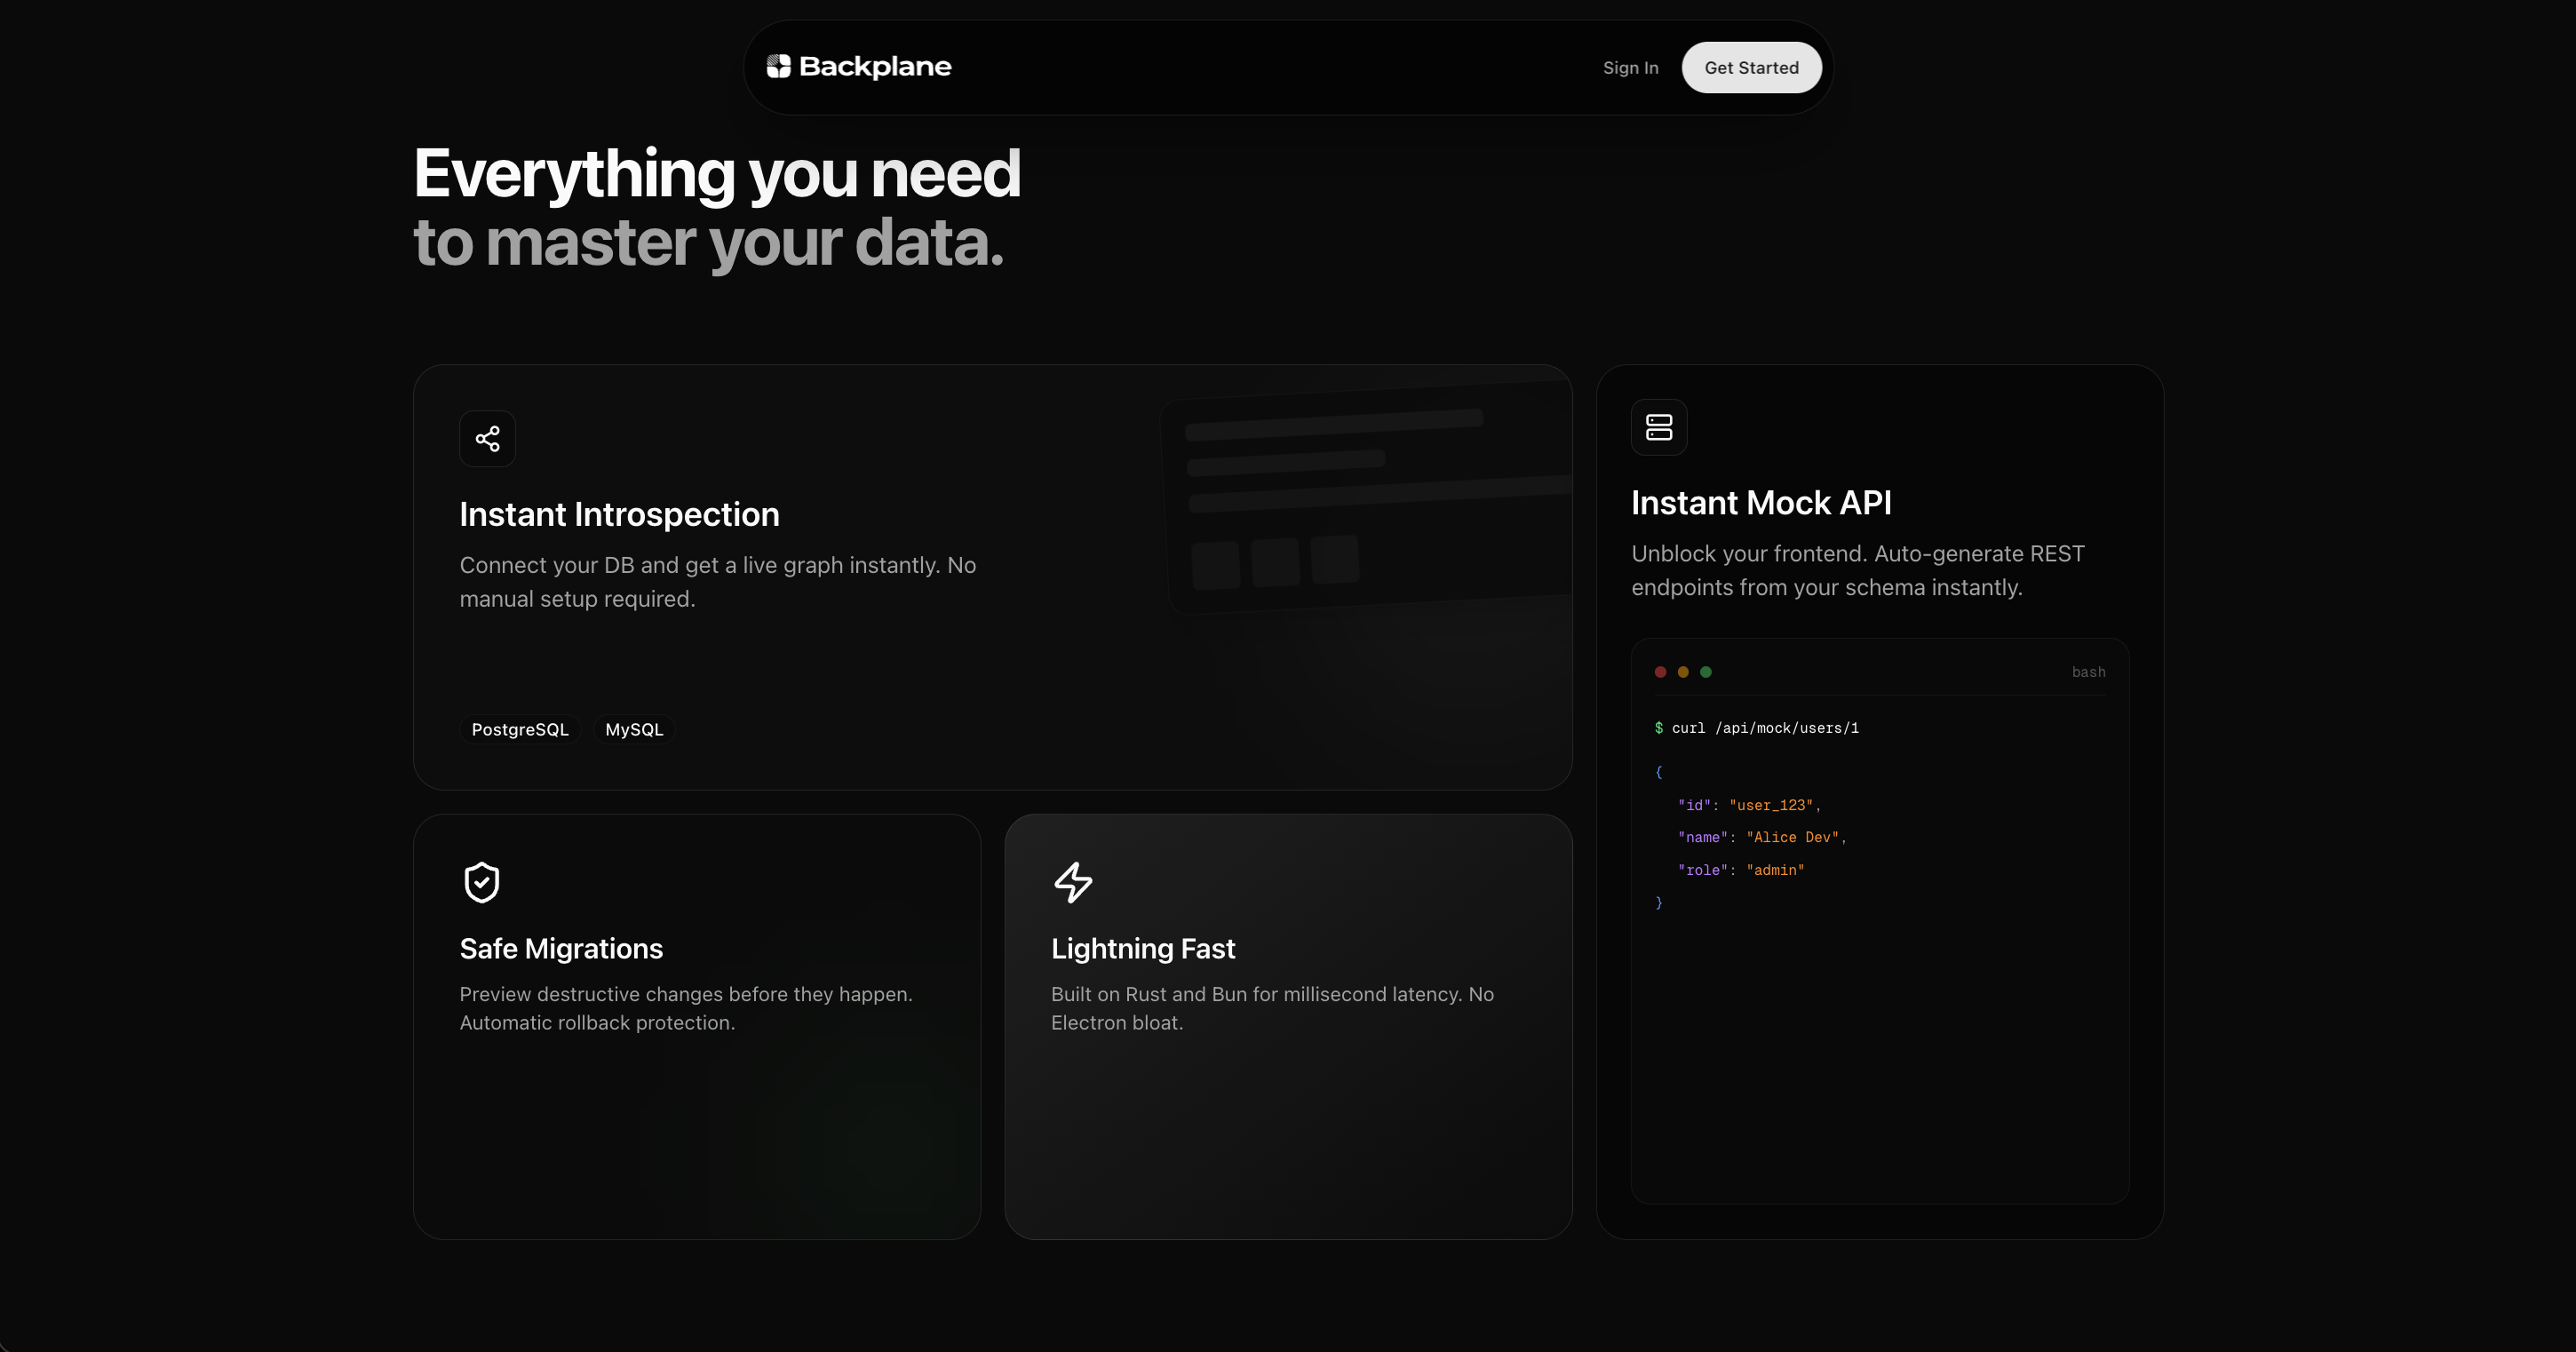Click the lightning bolt icon for Lightning Fast

tap(1072, 882)
